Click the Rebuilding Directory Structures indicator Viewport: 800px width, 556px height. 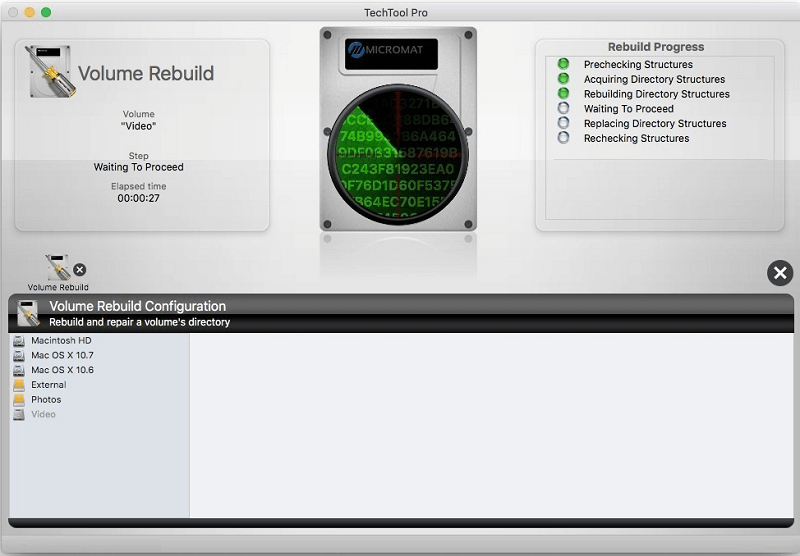click(563, 94)
